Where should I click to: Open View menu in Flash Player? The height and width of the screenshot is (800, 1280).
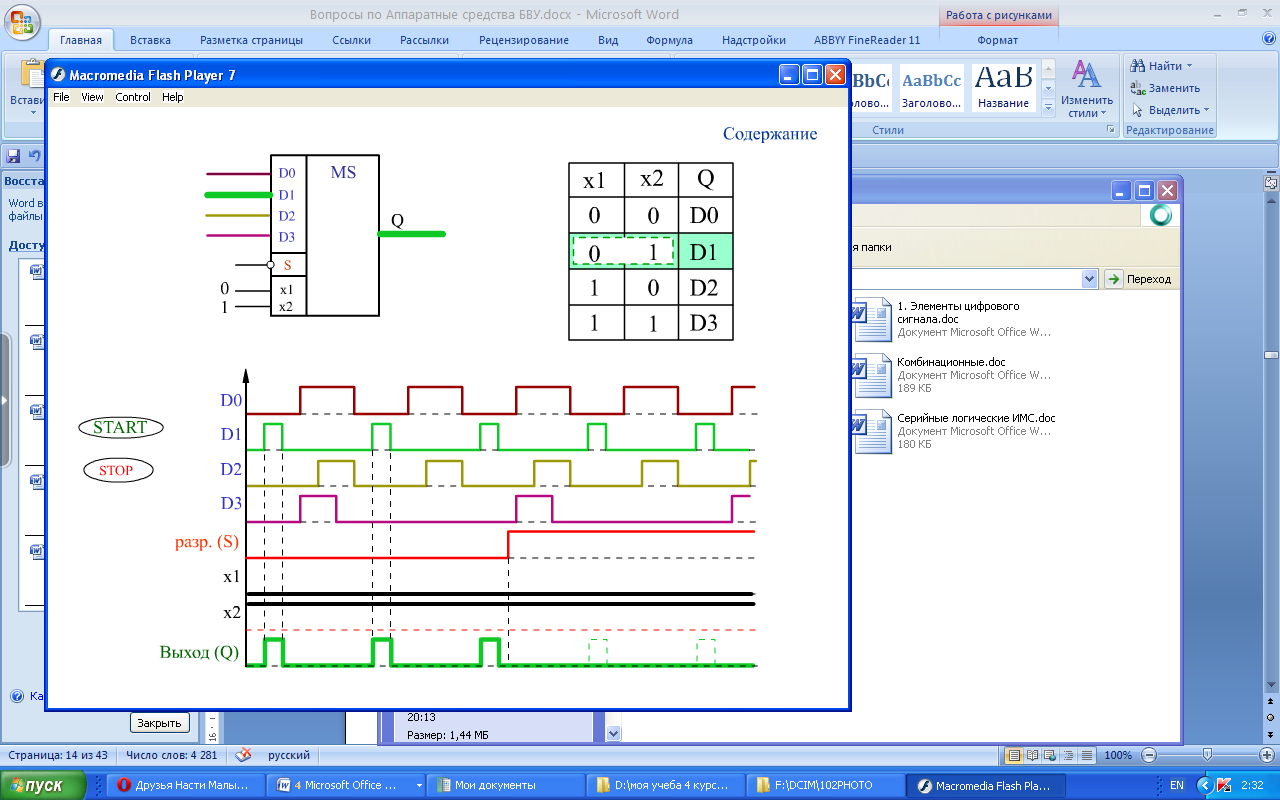point(92,97)
